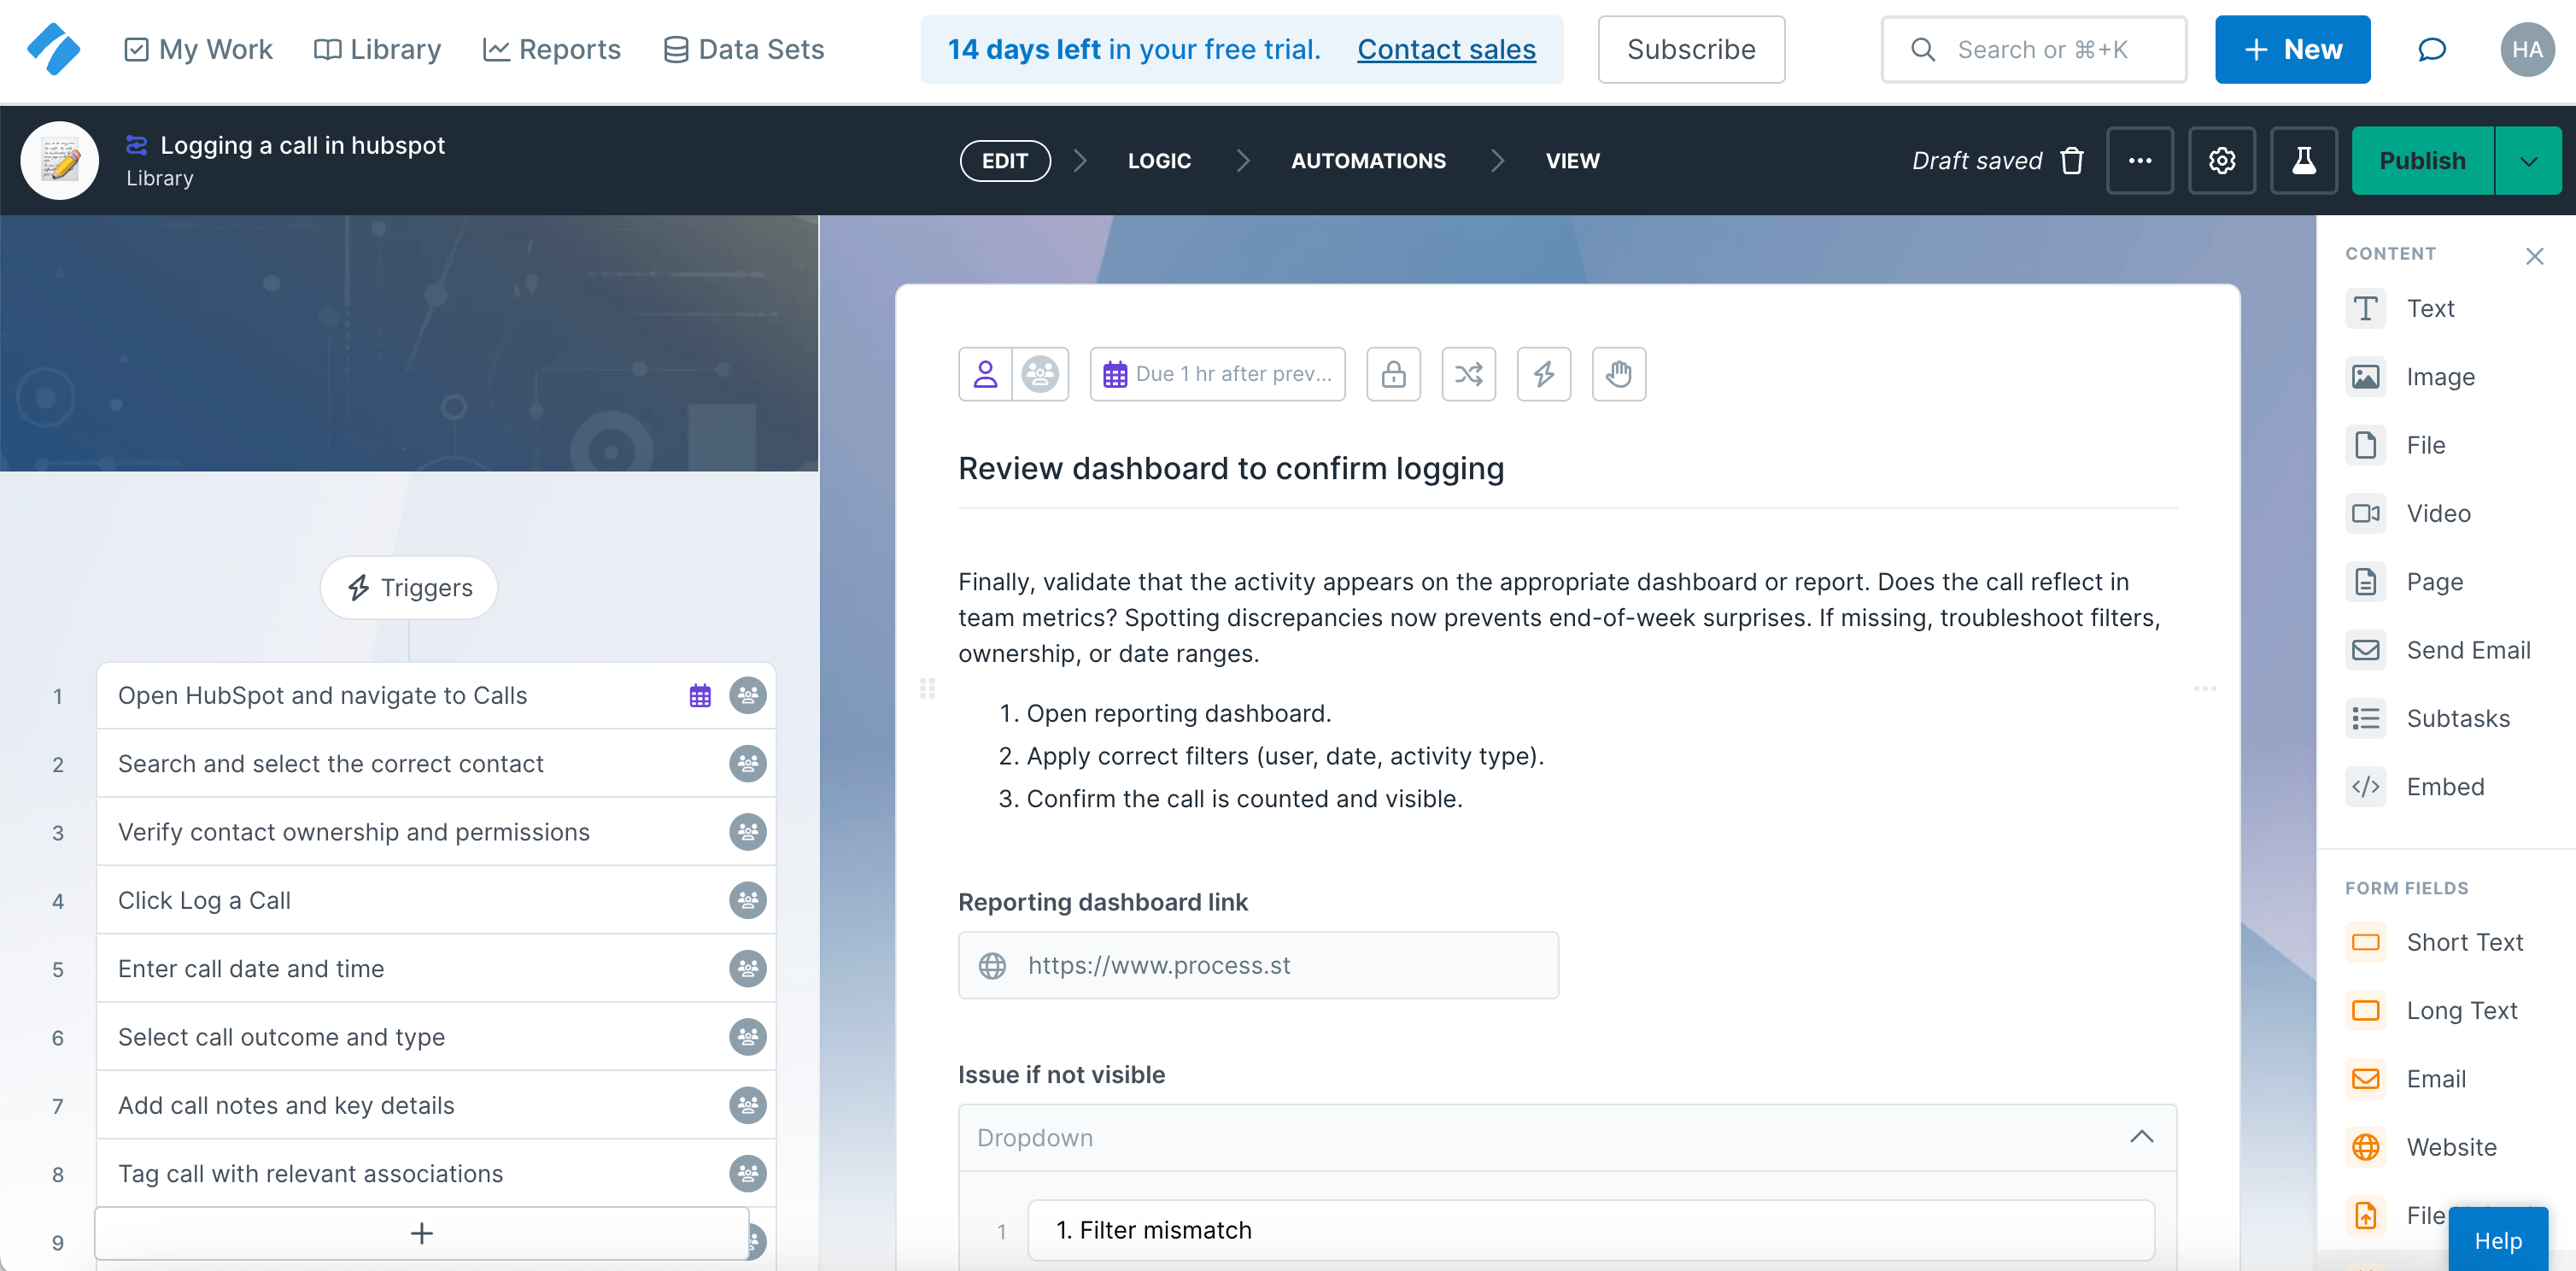This screenshot has width=2576, height=1271.
Task: Click assignee icon on Click Log a Call
Action: pyautogui.click(x=748, y=900)
